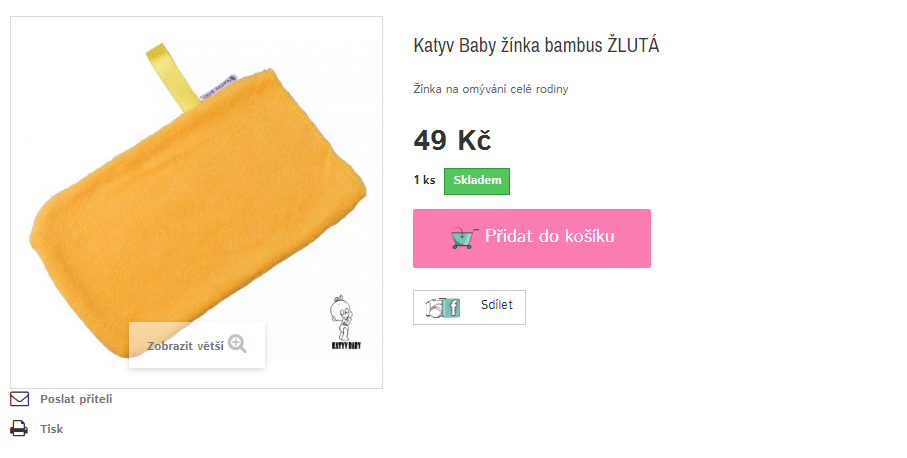The image size is (907, 458).
Task: Click the 1 ks quantity label
Action: pyautogui.click(x=424, y=180)
